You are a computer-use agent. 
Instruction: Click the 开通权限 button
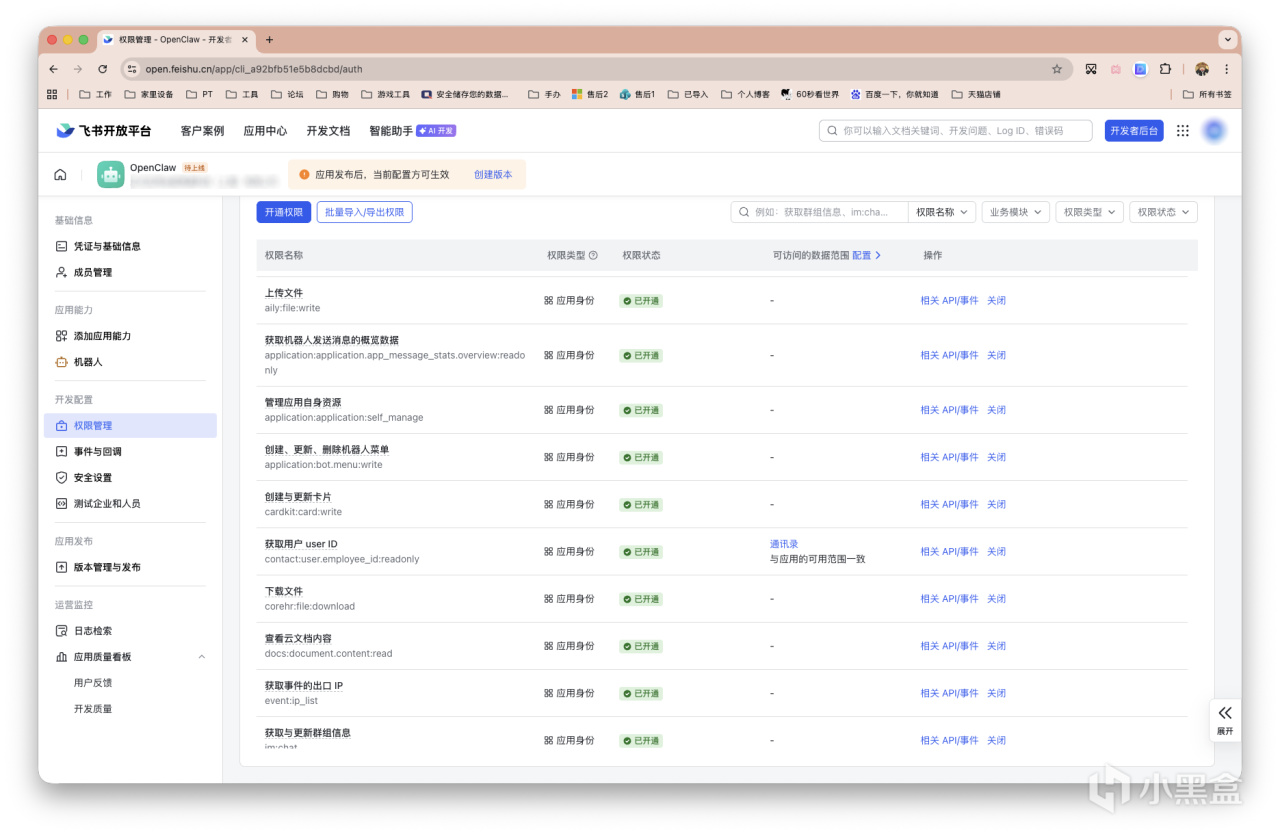pos(284,212)
